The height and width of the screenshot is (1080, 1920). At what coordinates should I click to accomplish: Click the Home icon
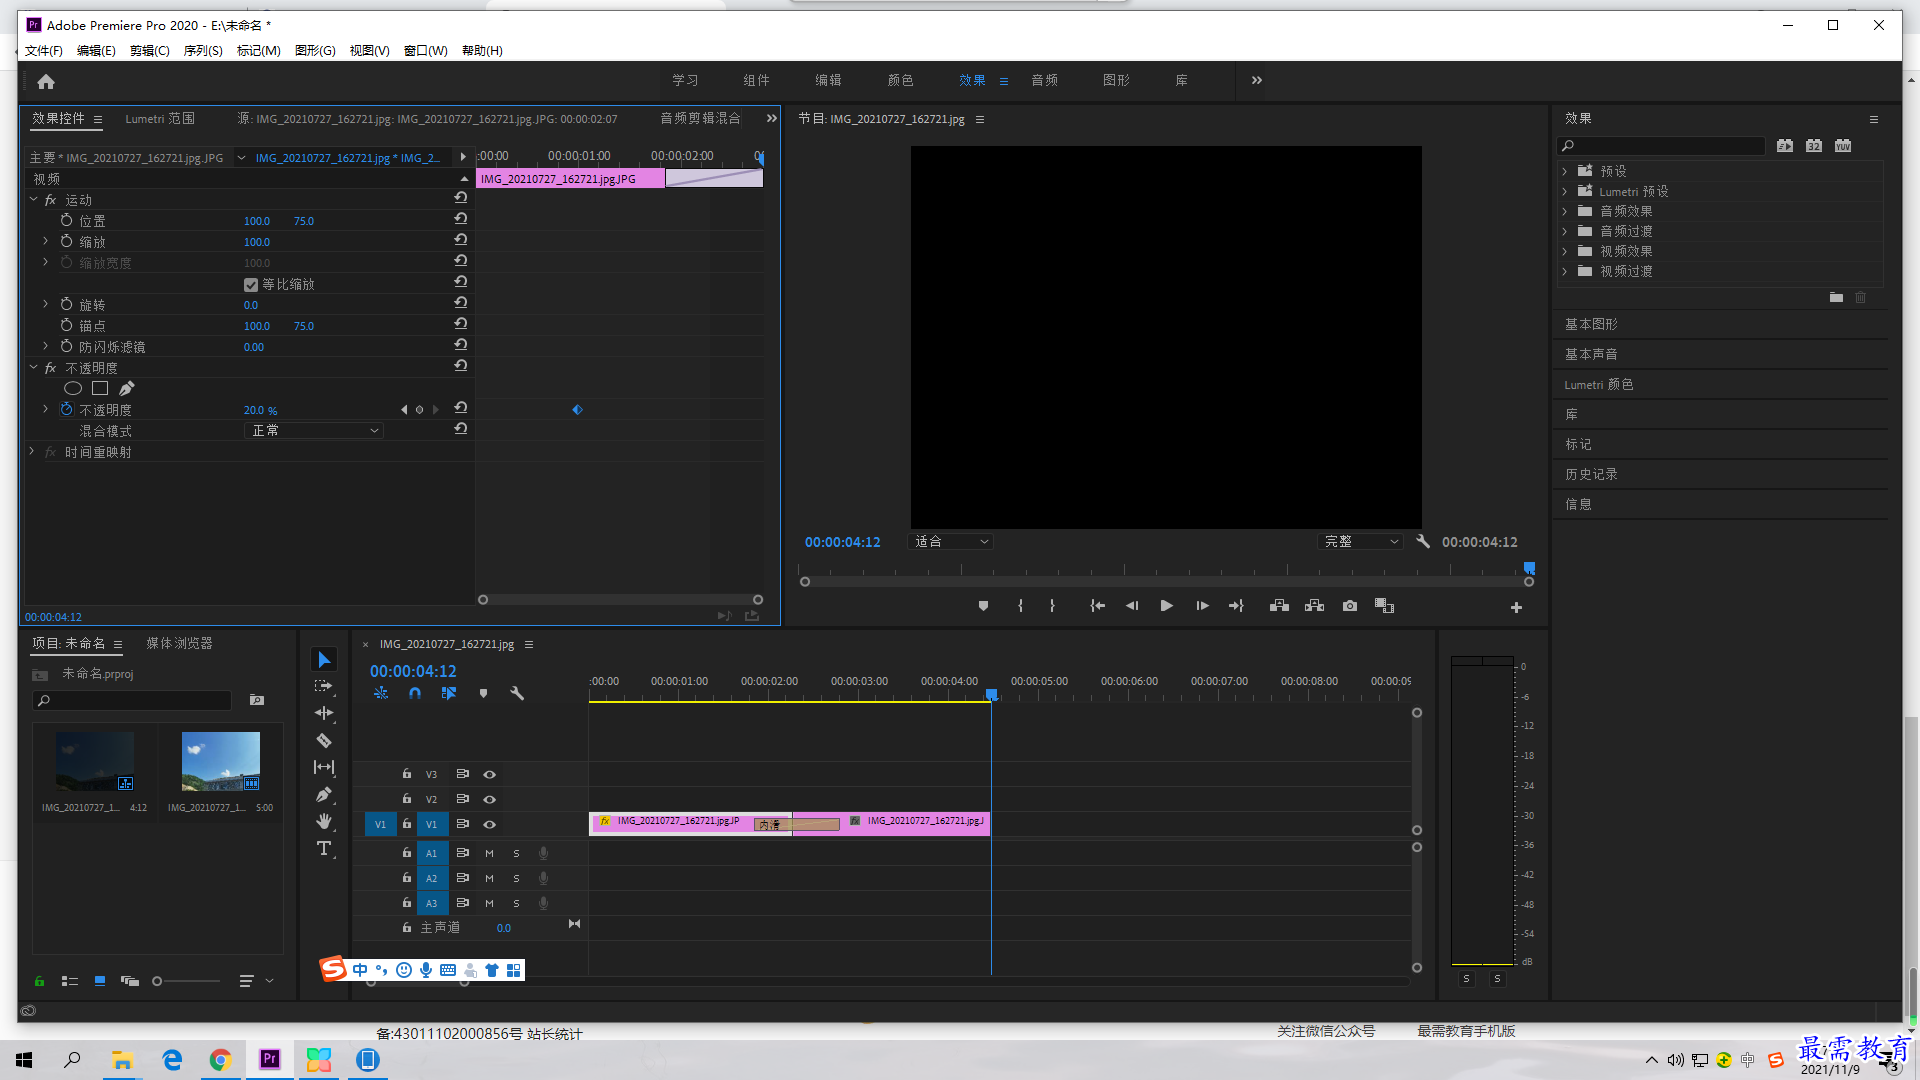[46, 81]
